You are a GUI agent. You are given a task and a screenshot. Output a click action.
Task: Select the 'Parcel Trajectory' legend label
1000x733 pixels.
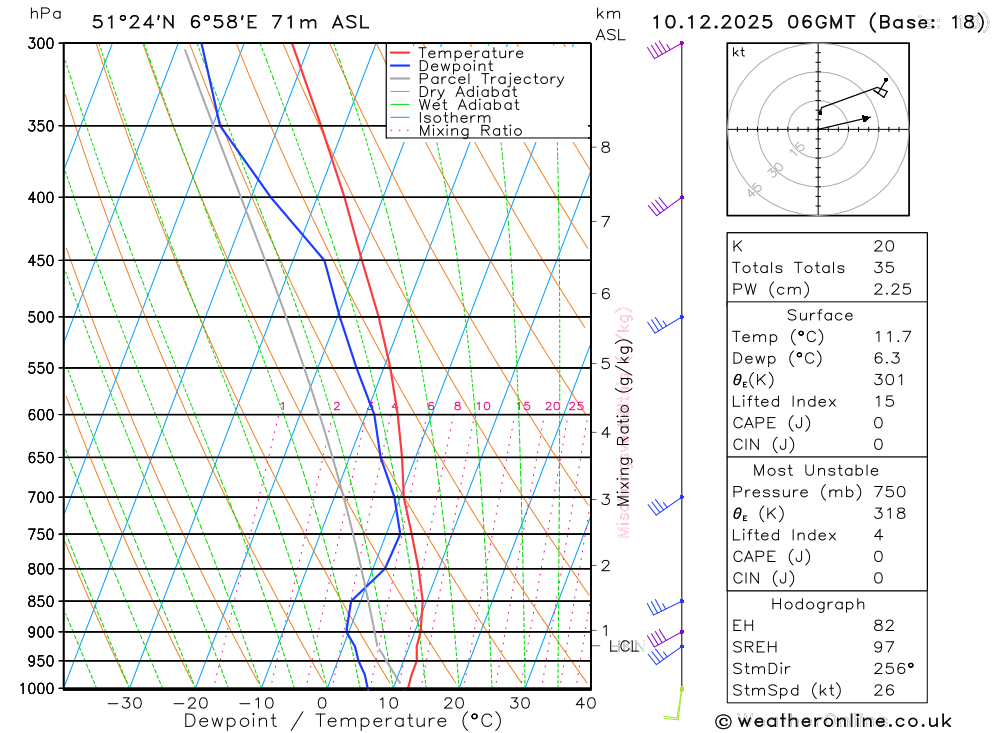(x=491, y=79)
